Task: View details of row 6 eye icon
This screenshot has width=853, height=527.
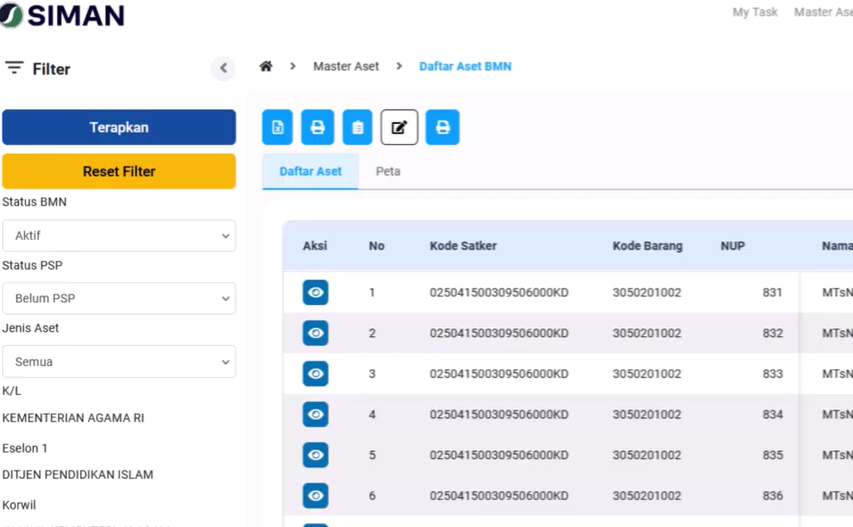Action: click(316, 495)
